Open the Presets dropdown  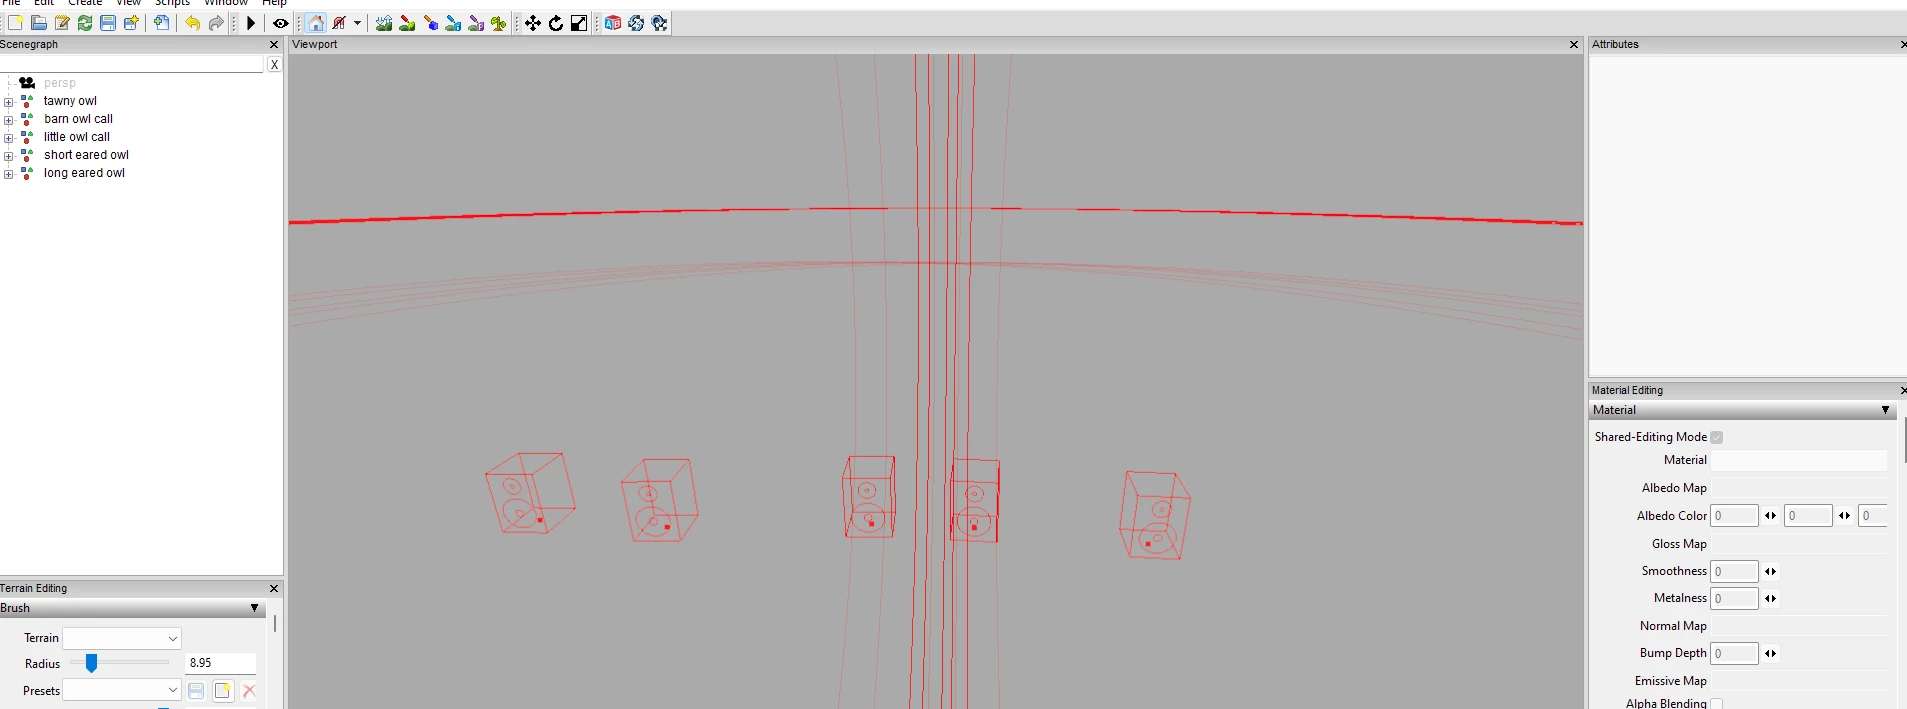[121, 691]
